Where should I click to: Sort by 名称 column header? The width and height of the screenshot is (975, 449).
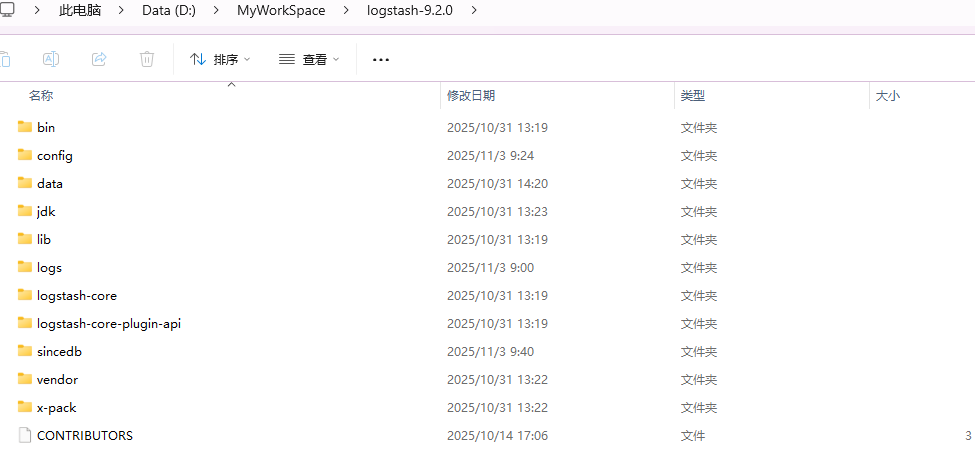41,96
